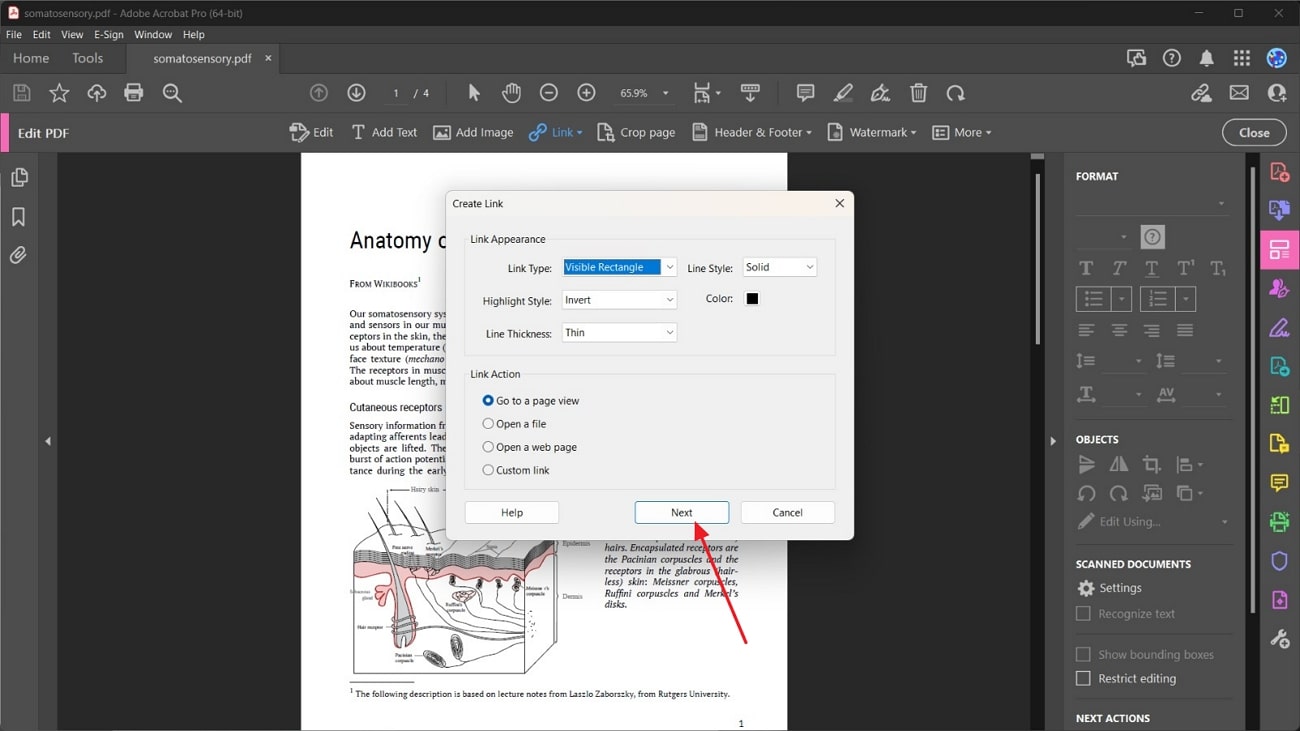Open the Line Thickness dropdown

[x=620, y=333]
